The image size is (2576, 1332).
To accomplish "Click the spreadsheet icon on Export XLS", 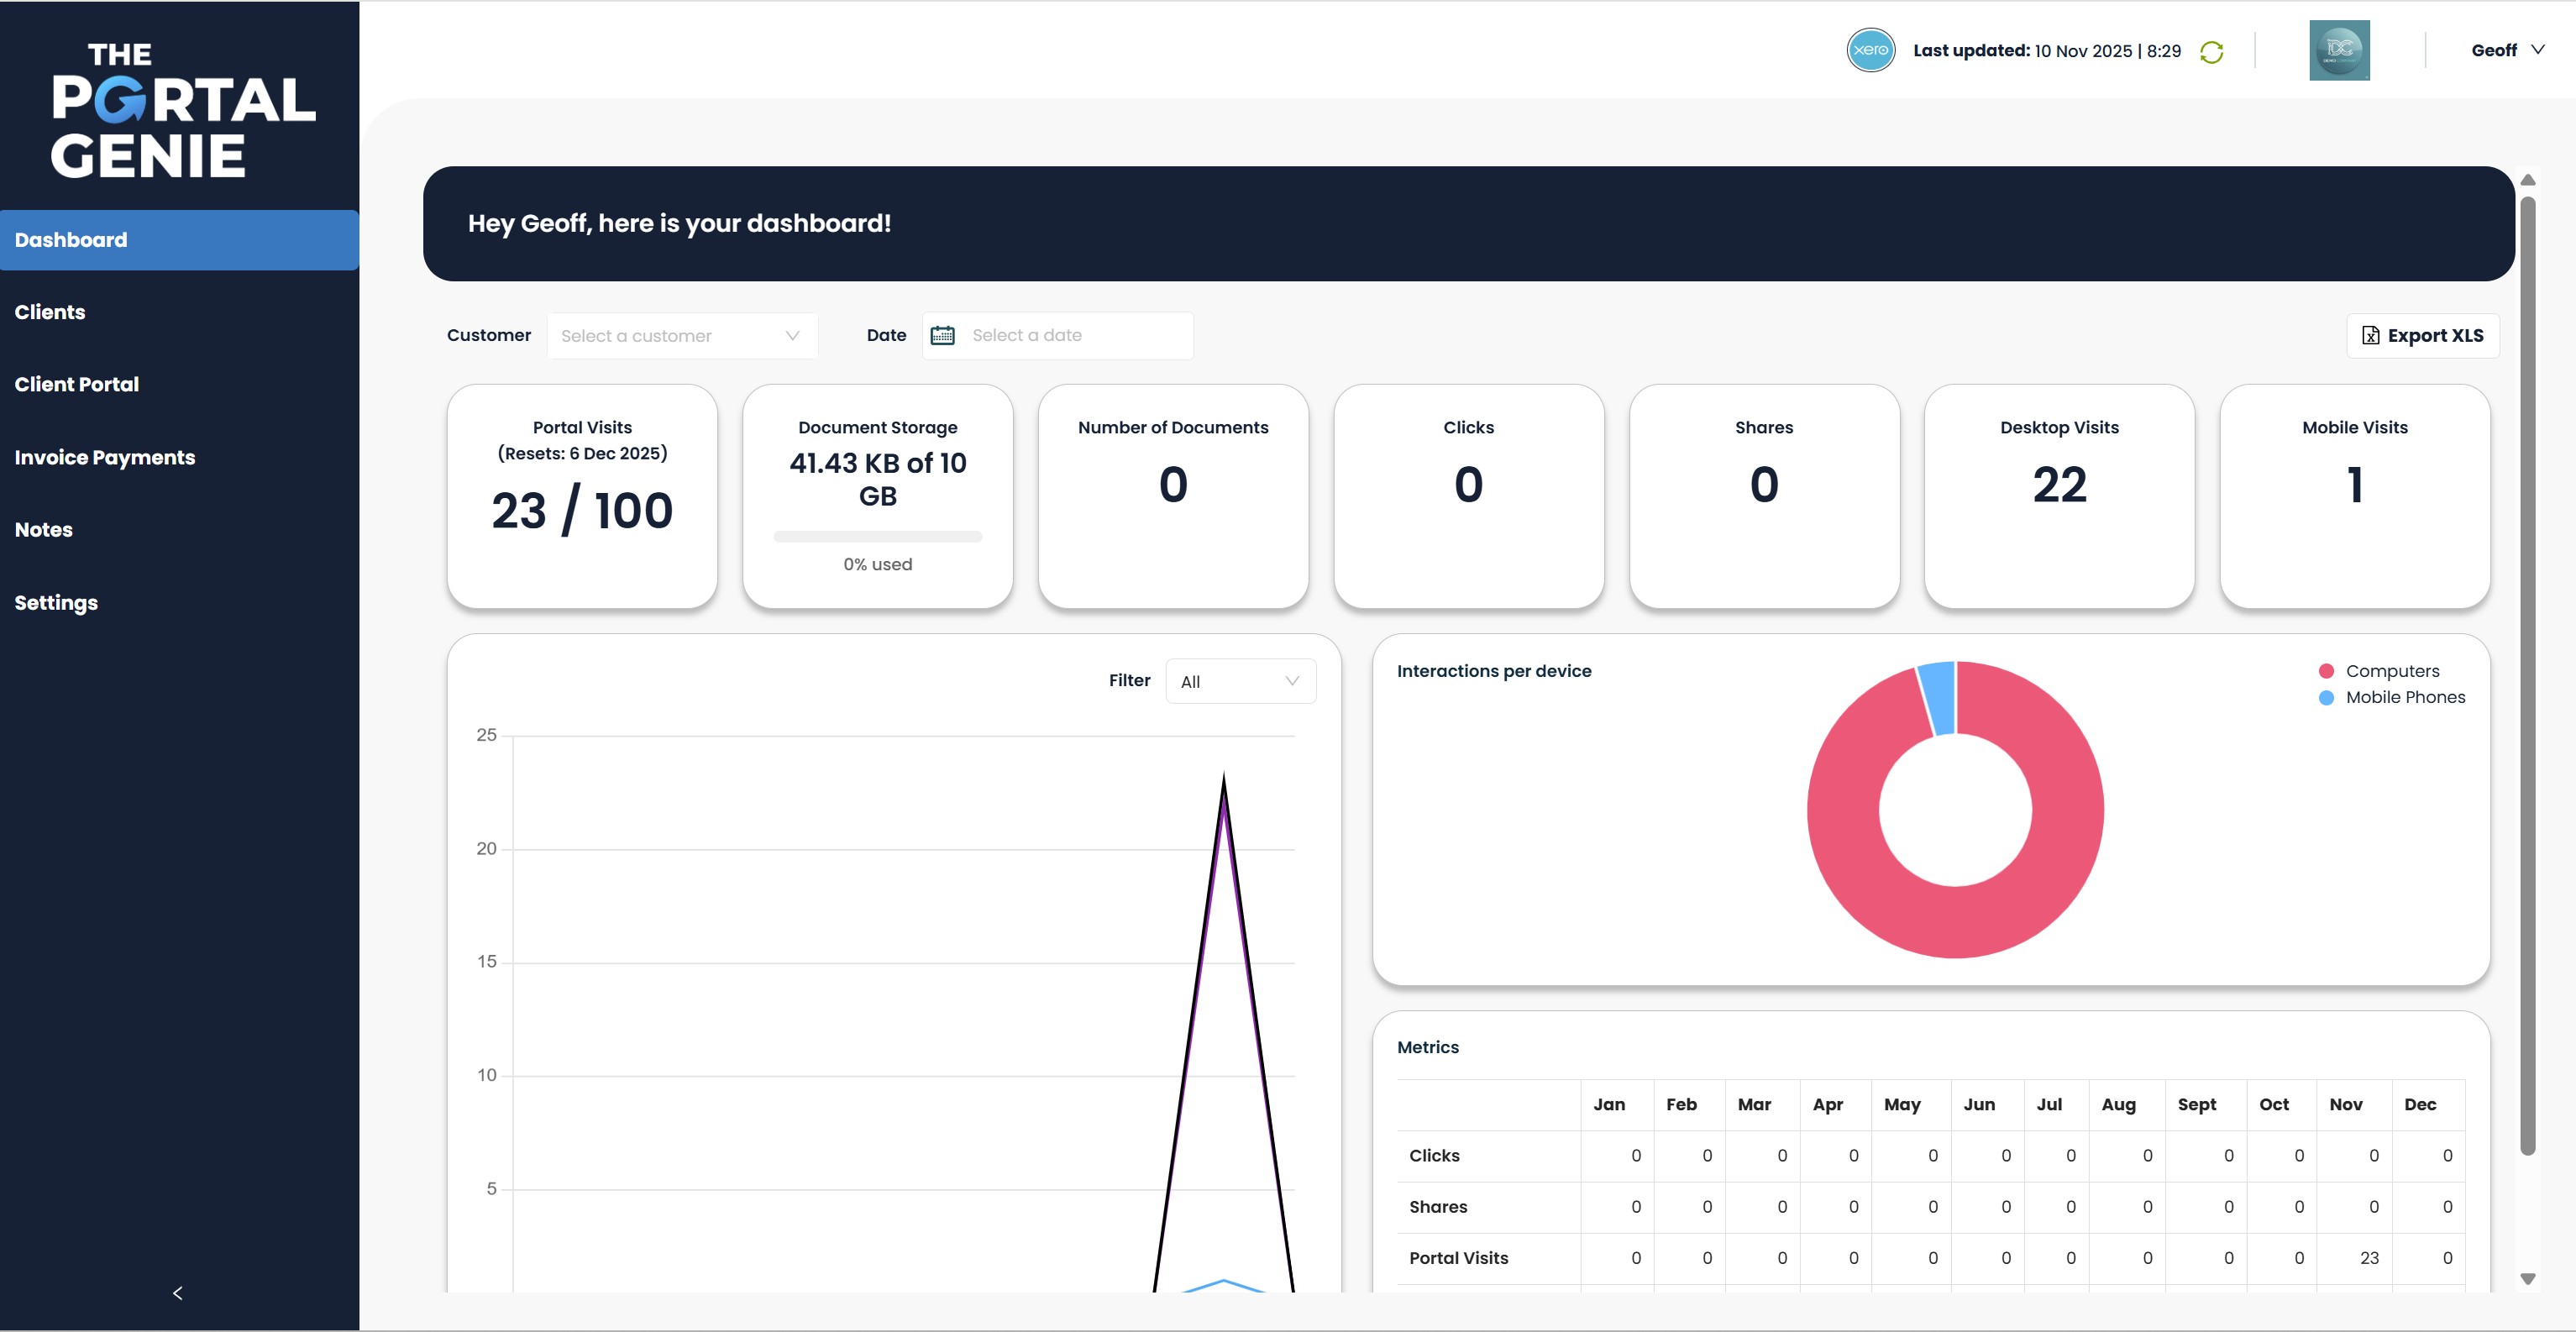I will [2371, 335].
